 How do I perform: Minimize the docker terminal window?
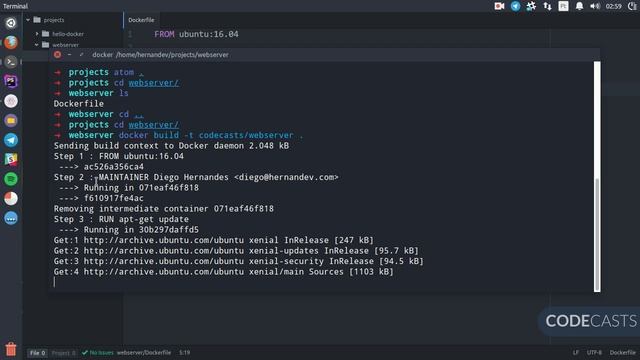pos(69,55)
